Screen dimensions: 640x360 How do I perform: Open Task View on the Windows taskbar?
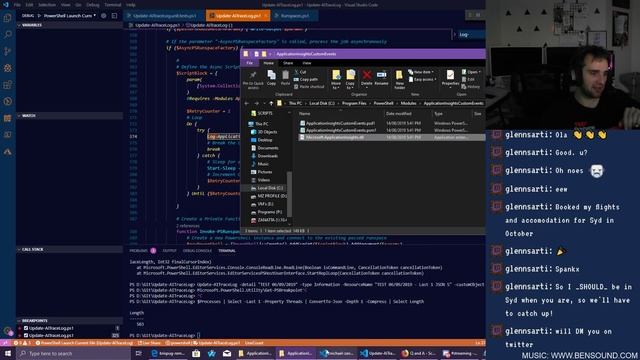[138, 353]
